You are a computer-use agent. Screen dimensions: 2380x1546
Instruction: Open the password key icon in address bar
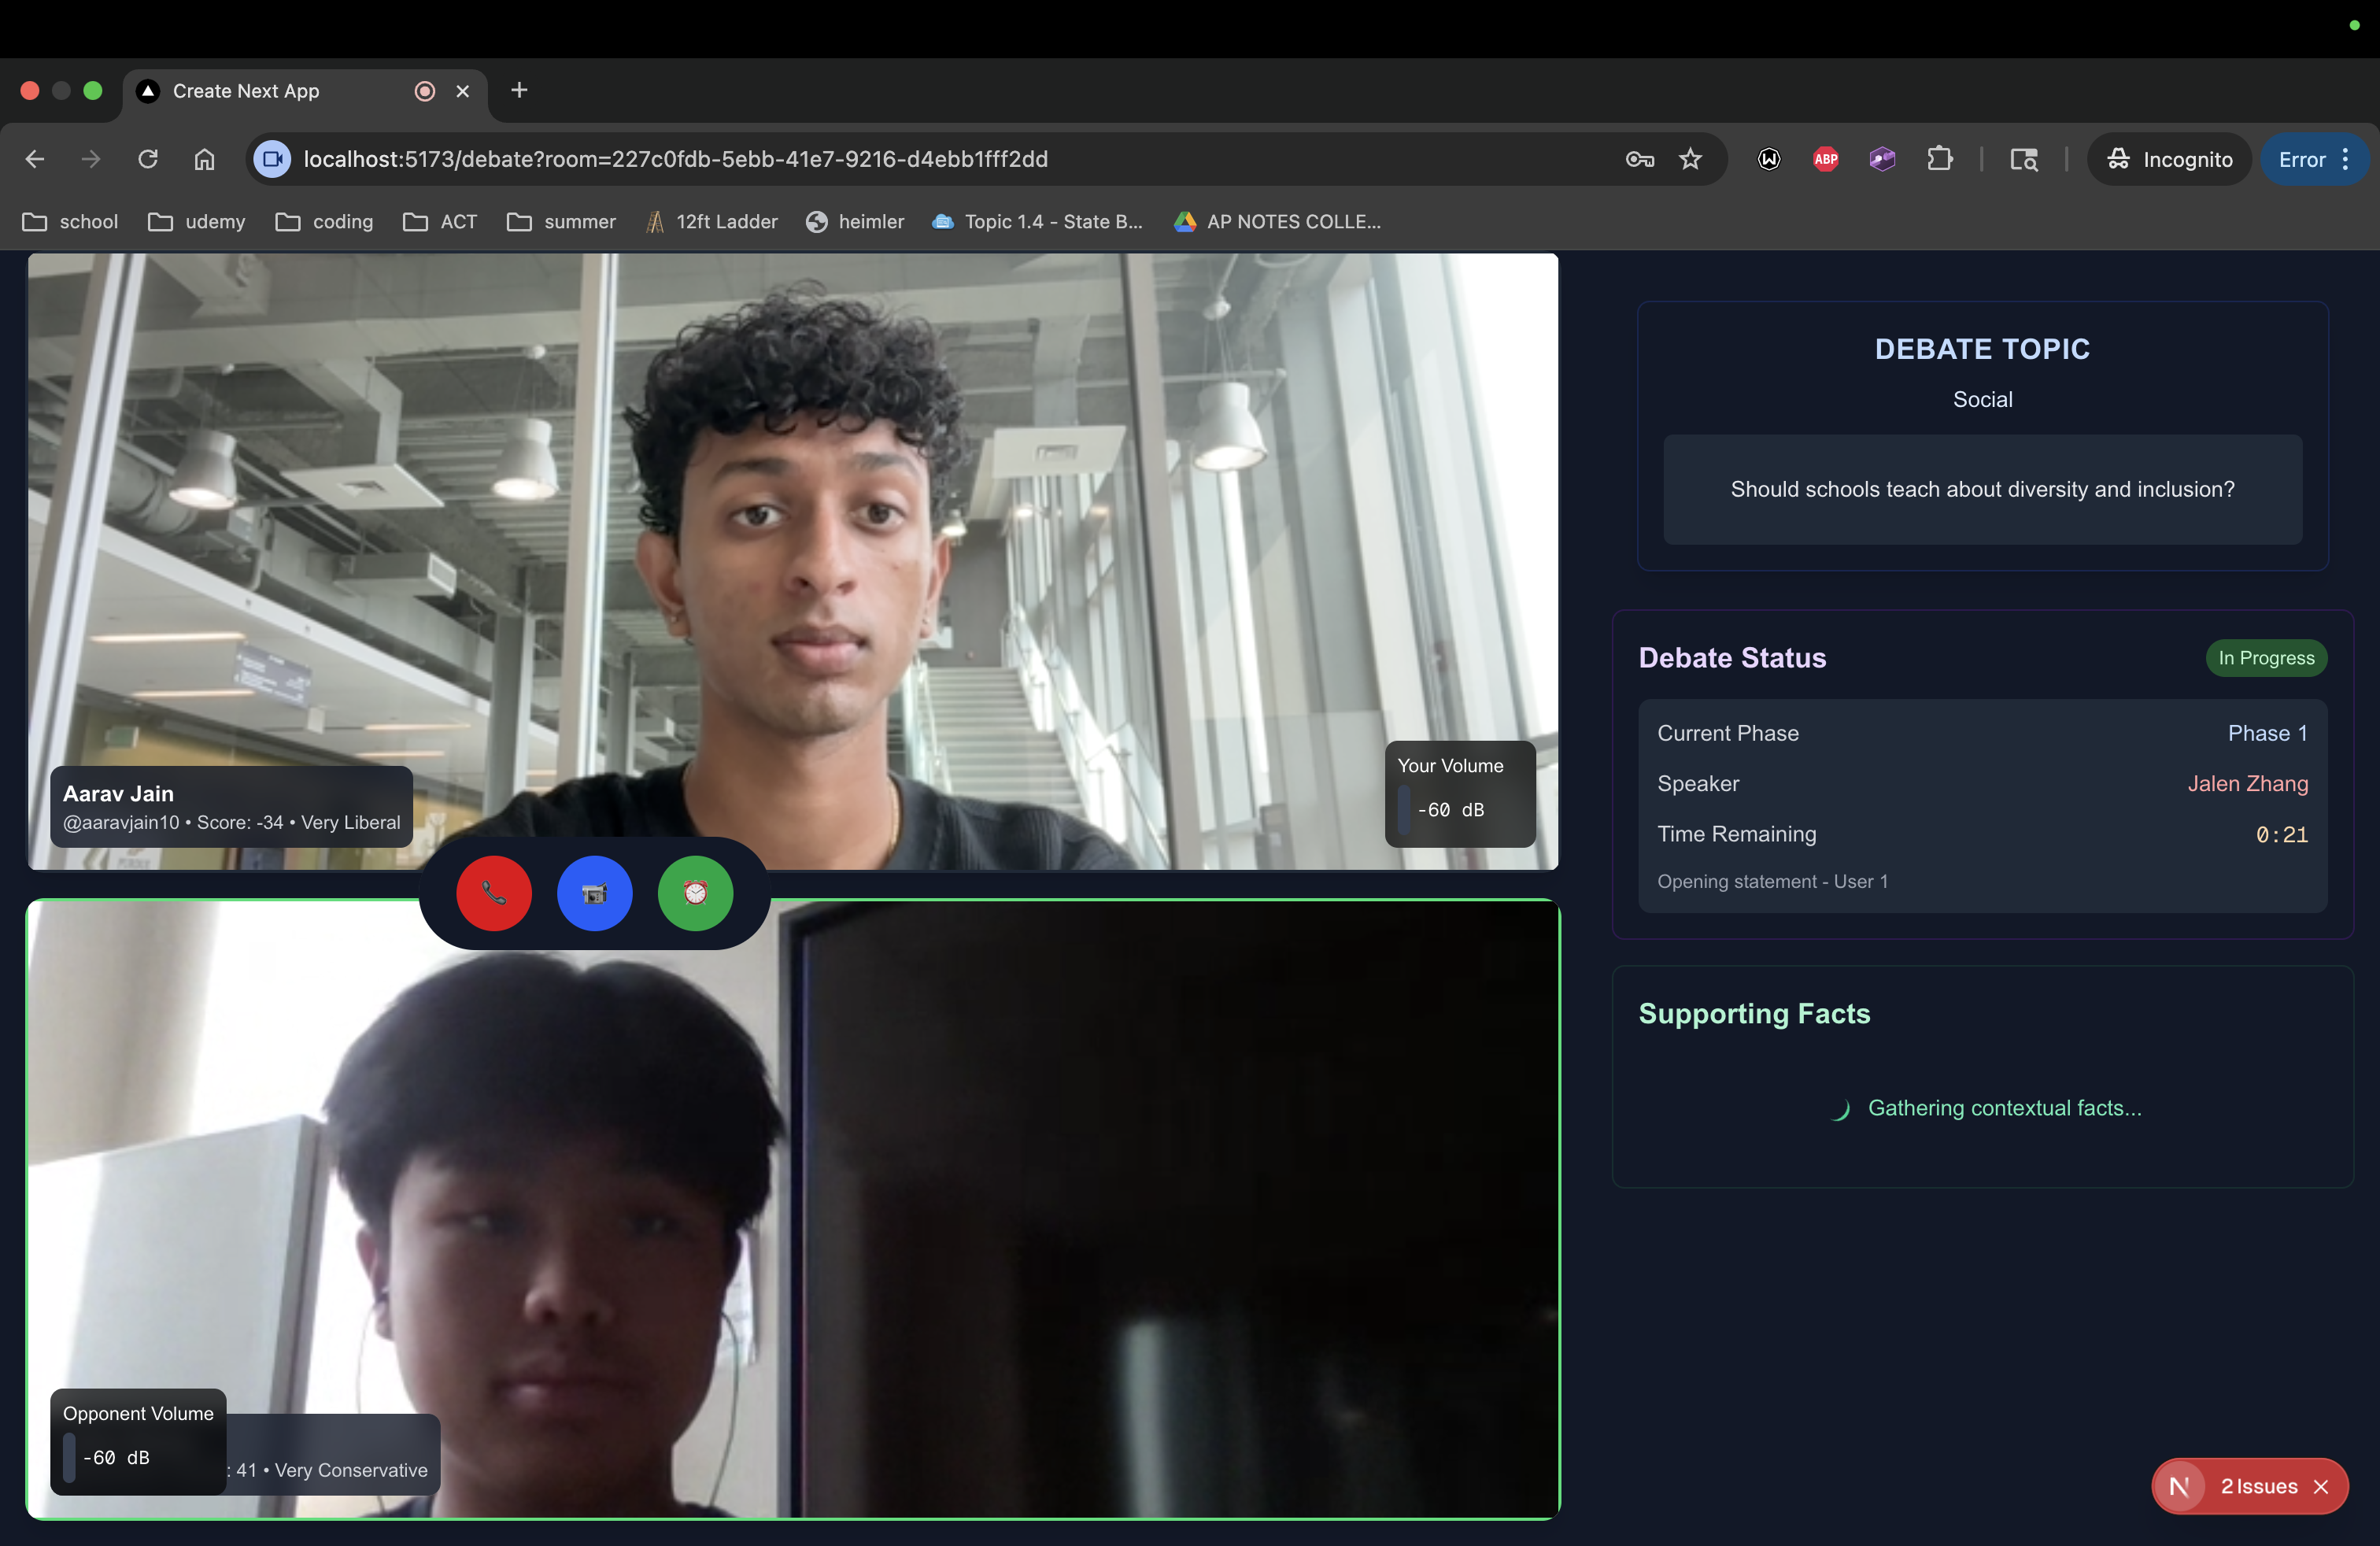(1639, 159)
